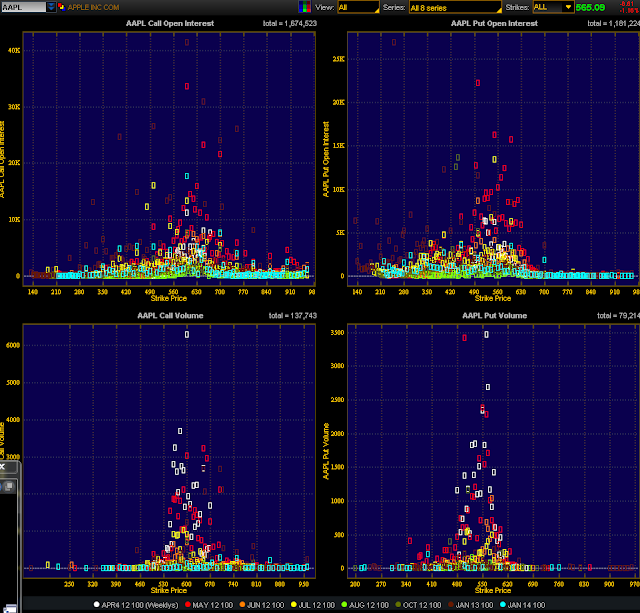Image resolution: width=640 pixels, height=613 pixels.
Task: Click the AAPL Call Open Interest chart title
Action: [x=170, y=23]
